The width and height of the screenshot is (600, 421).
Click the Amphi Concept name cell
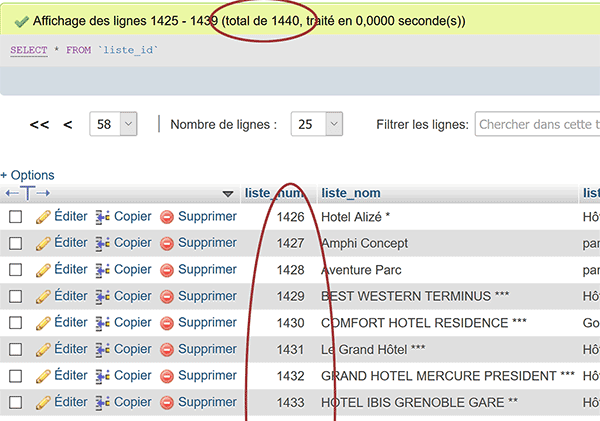click(x=365, y=243)
